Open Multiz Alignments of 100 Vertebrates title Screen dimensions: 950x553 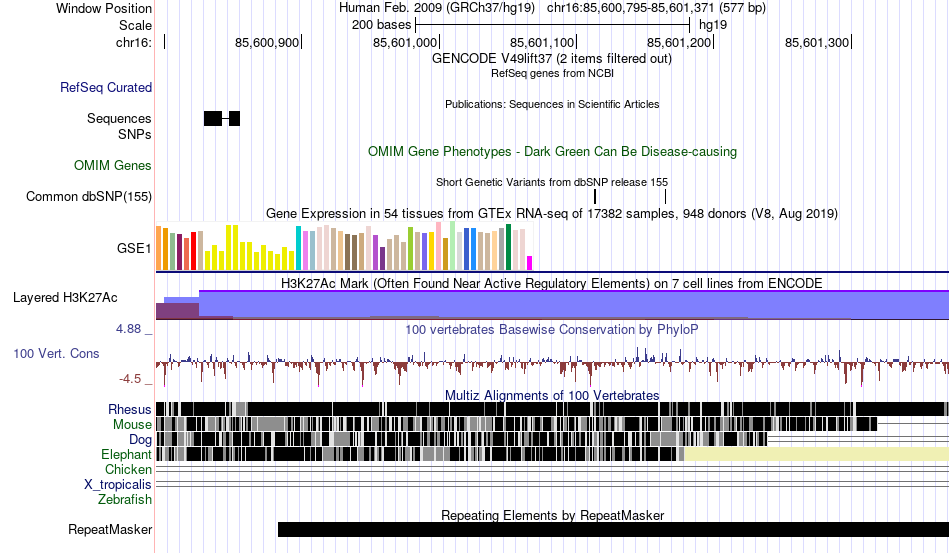(x=552, y=396)
